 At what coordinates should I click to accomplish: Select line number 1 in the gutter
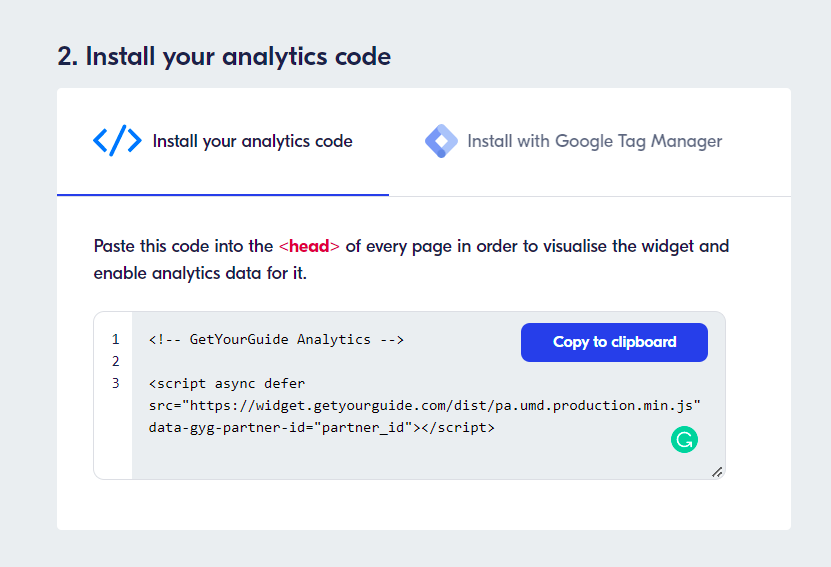(116, 339)
